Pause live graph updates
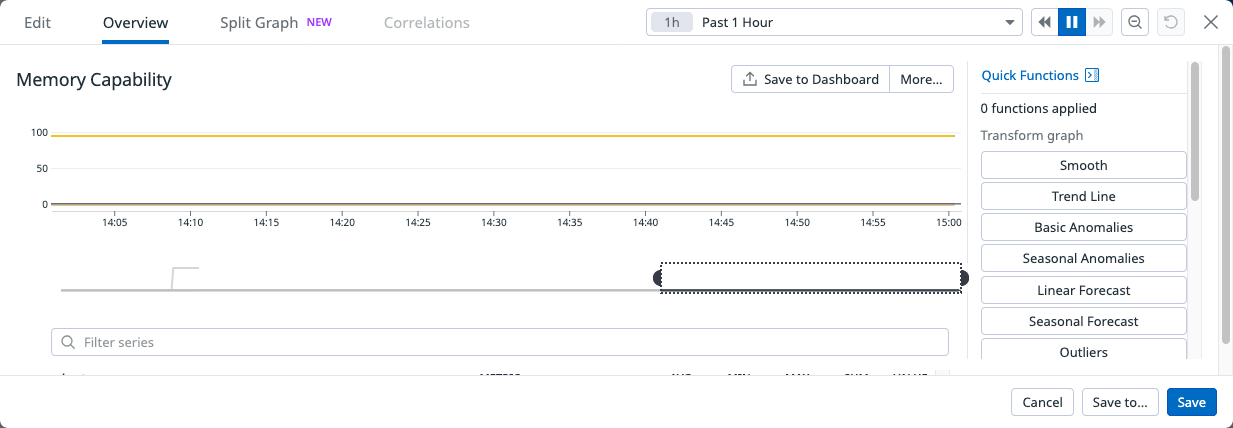 click(x=1072, y=22)
